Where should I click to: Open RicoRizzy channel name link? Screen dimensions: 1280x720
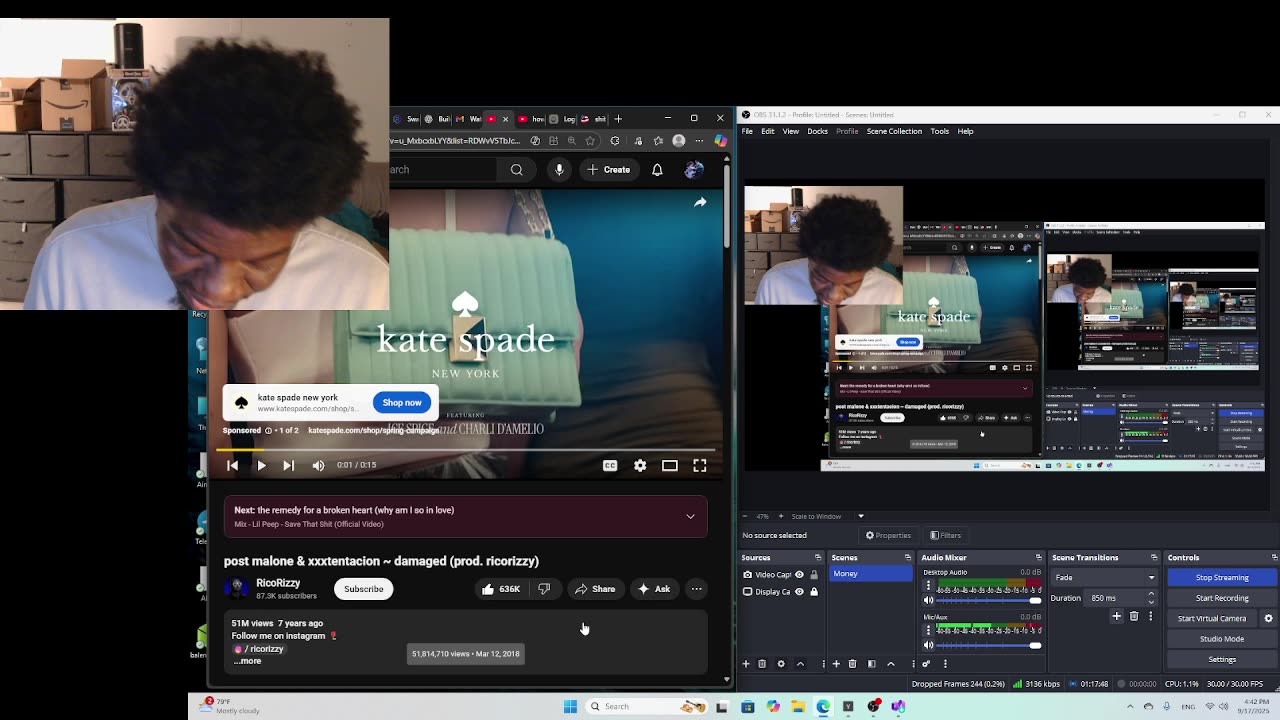pyautogui.click(x=278, y=583)
